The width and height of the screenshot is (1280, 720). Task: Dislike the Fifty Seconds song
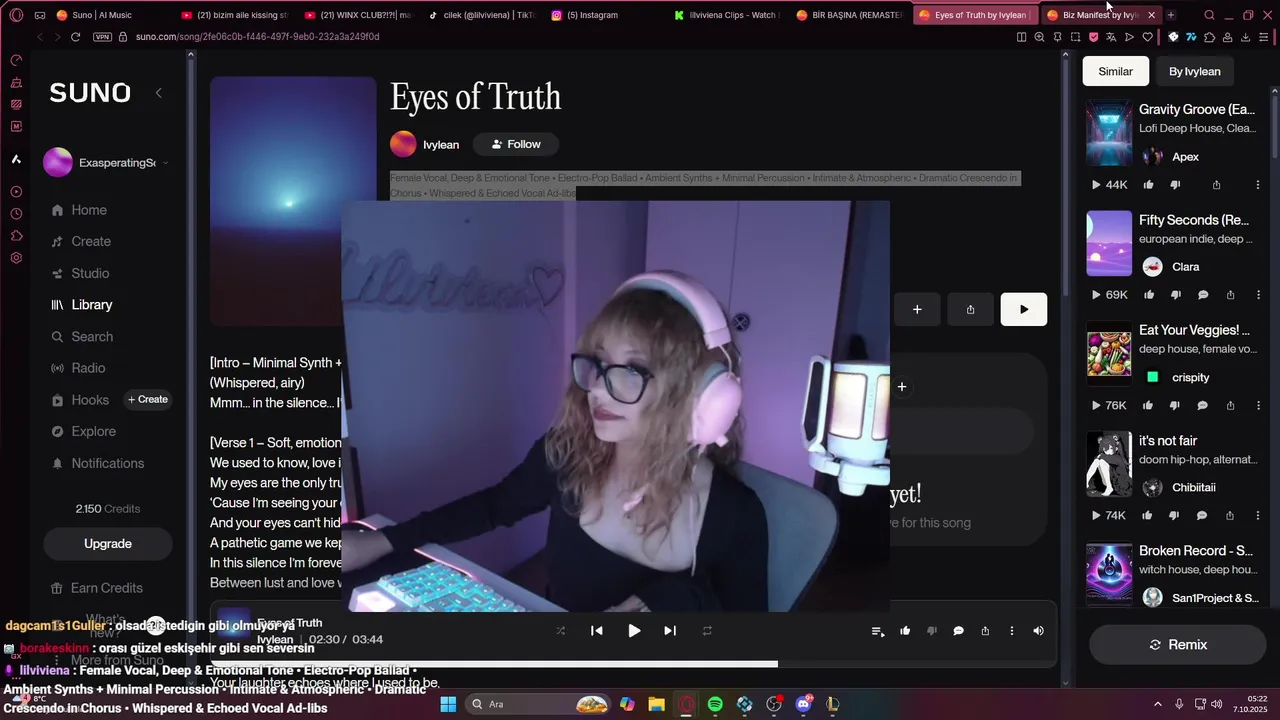(x=1175, y=295)
